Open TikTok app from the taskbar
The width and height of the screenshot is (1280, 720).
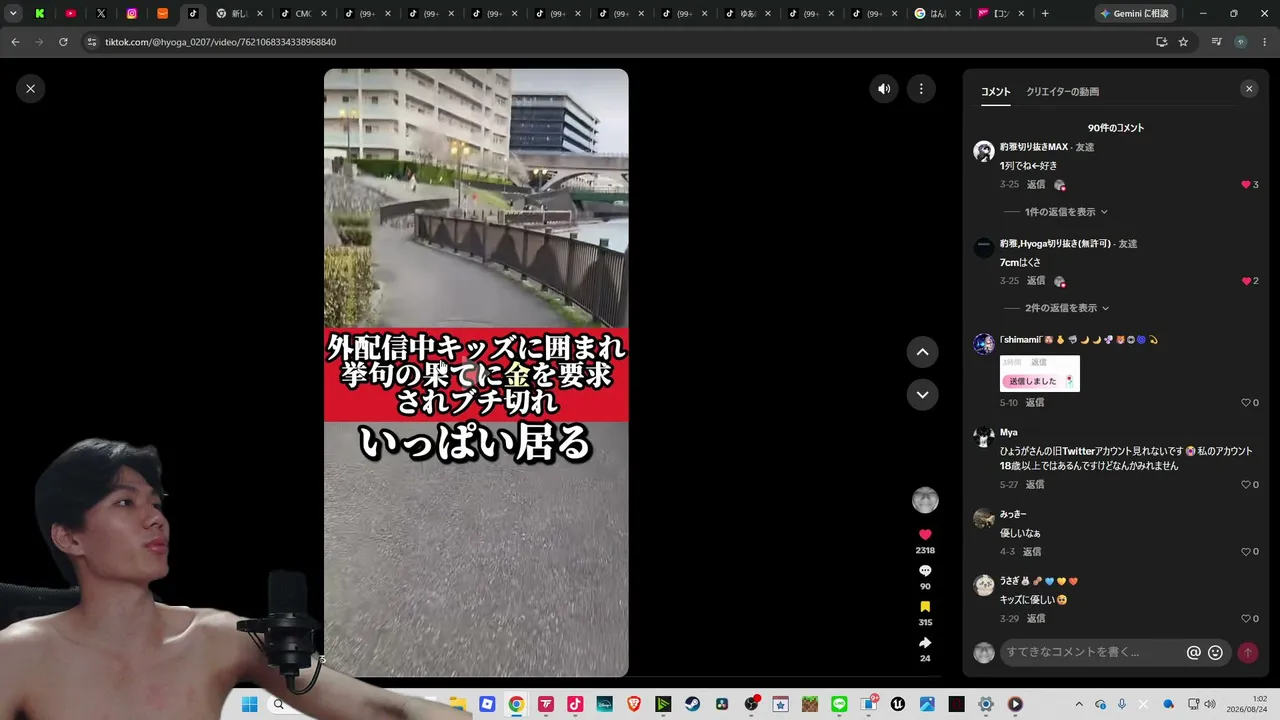click(x=575, y=704)
